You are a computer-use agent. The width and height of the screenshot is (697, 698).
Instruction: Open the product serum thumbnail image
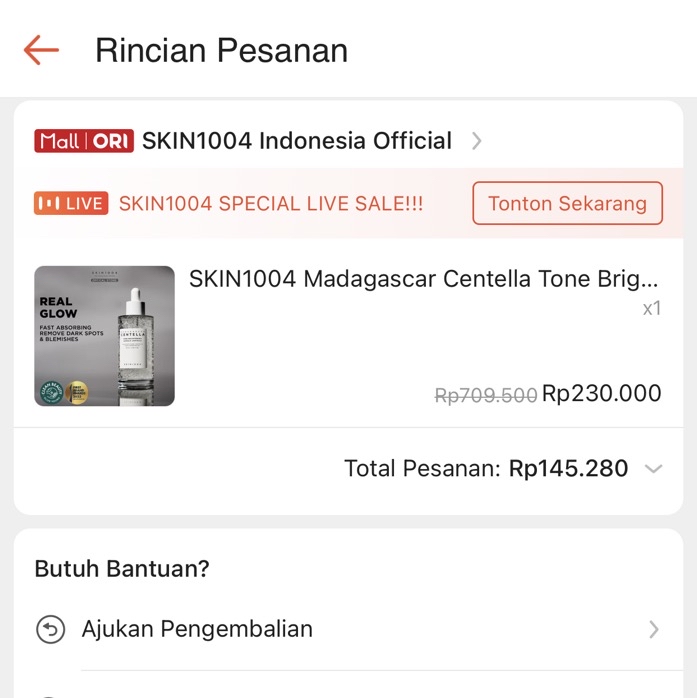[104, 336]
